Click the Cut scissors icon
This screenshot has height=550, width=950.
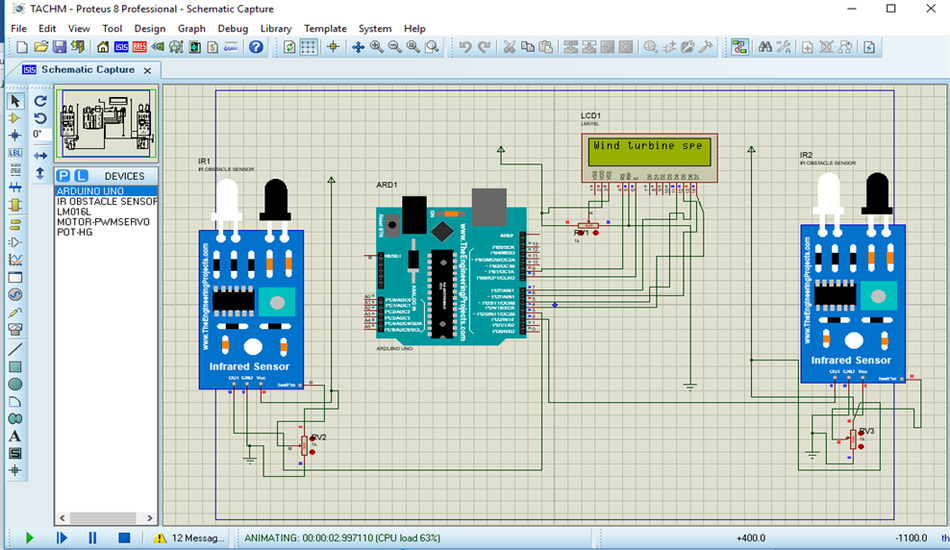pyautogui.click(x=509, y=47)
